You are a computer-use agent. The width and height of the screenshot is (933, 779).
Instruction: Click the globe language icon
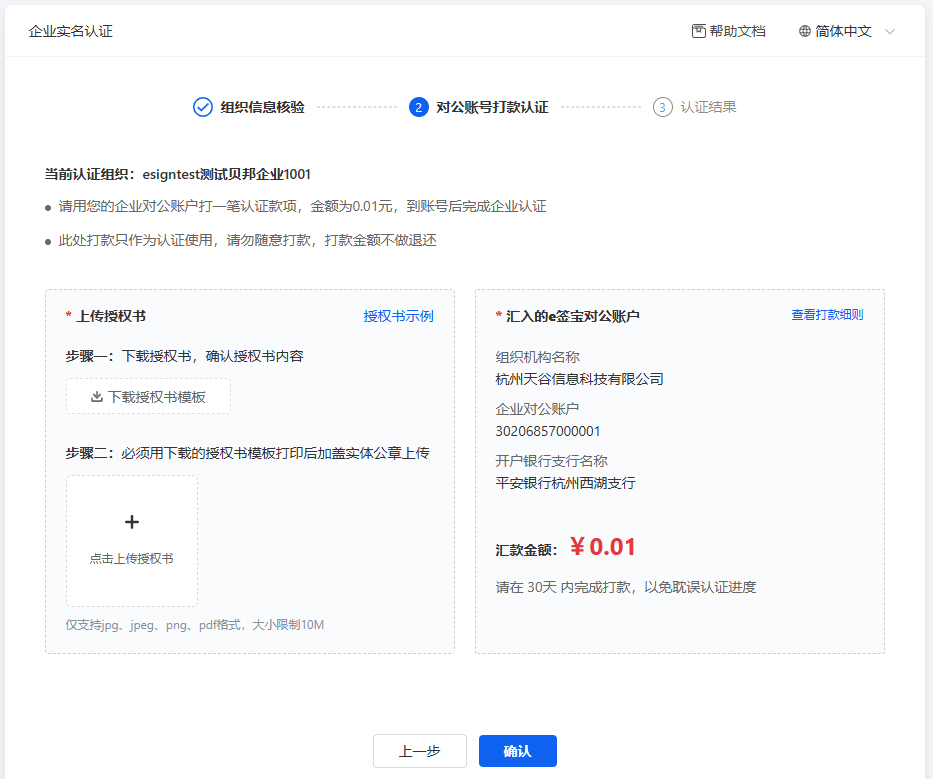click(x=805, y=31)
